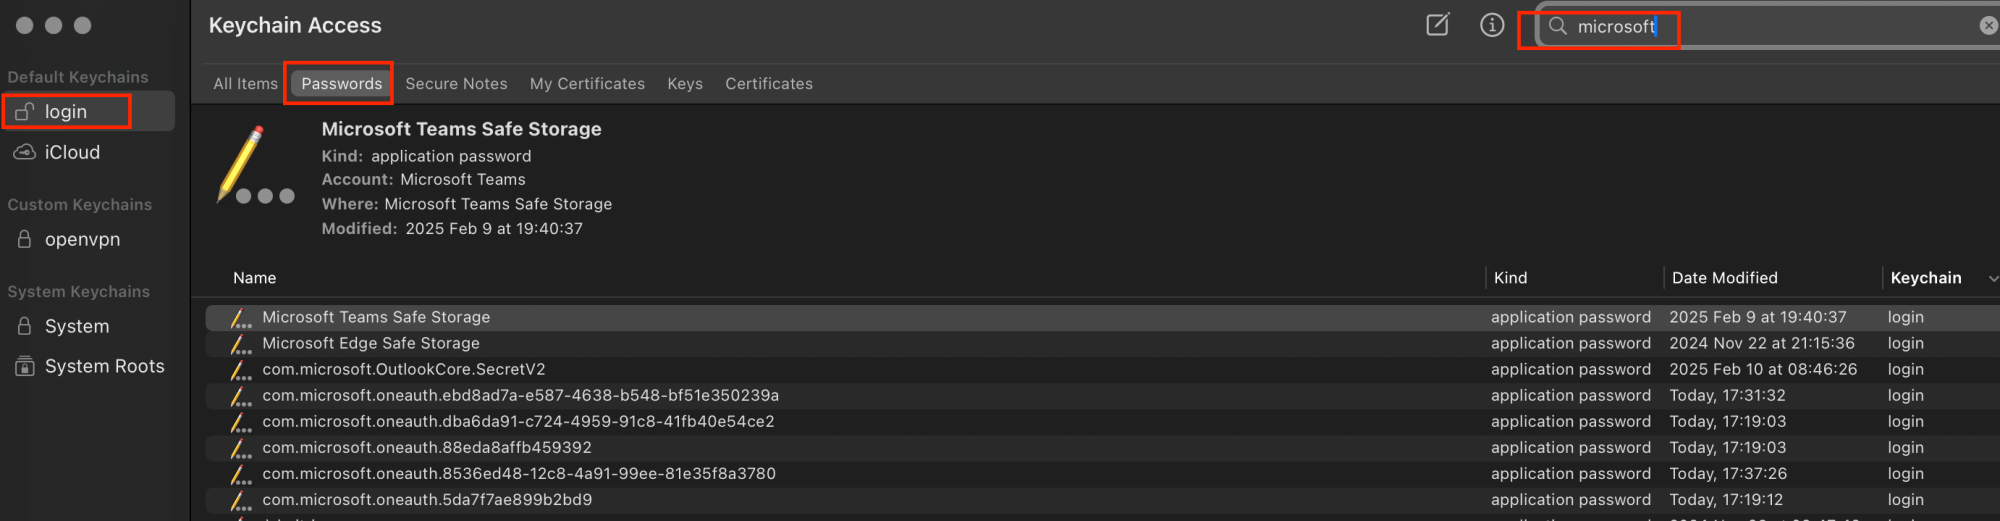
Task: Click pencil icon of Microsoft Edge Safe Storage row
Action: pos(241,344)
